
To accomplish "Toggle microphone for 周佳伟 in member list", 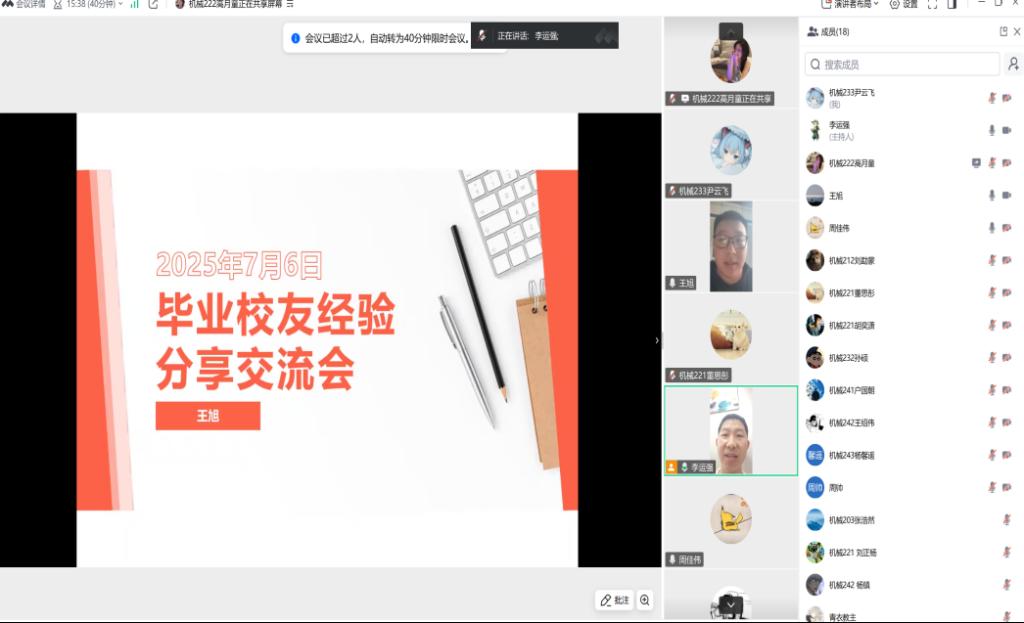I will [x=992, y=228].
